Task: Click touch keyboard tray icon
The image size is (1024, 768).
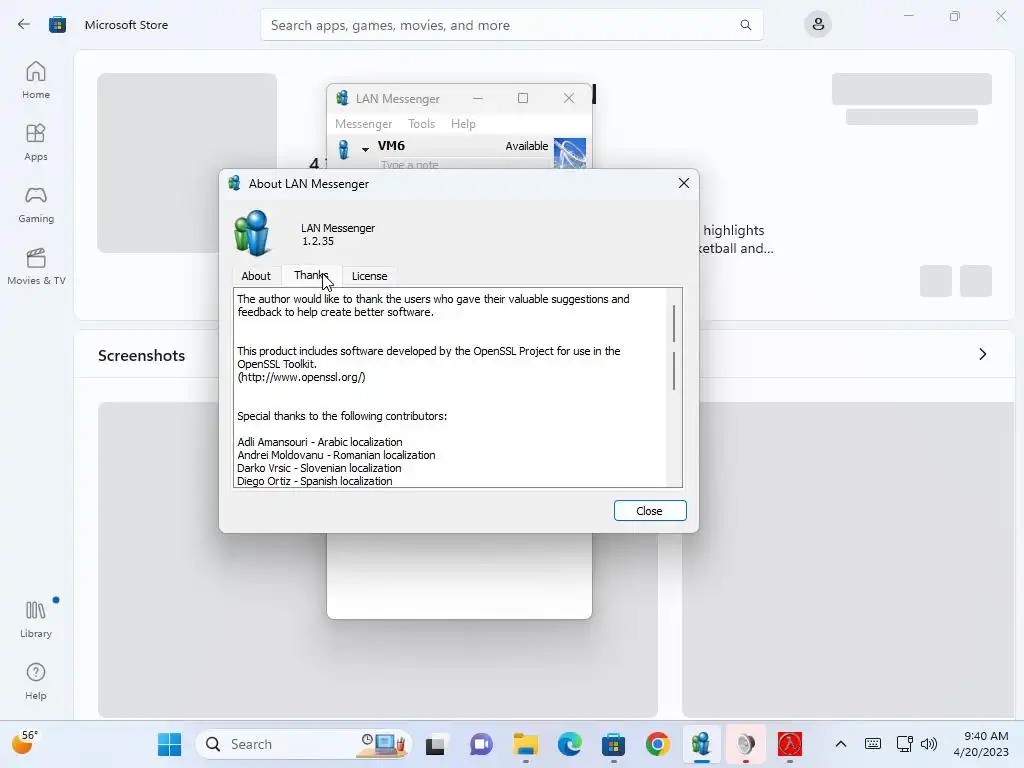Action: 872,744
